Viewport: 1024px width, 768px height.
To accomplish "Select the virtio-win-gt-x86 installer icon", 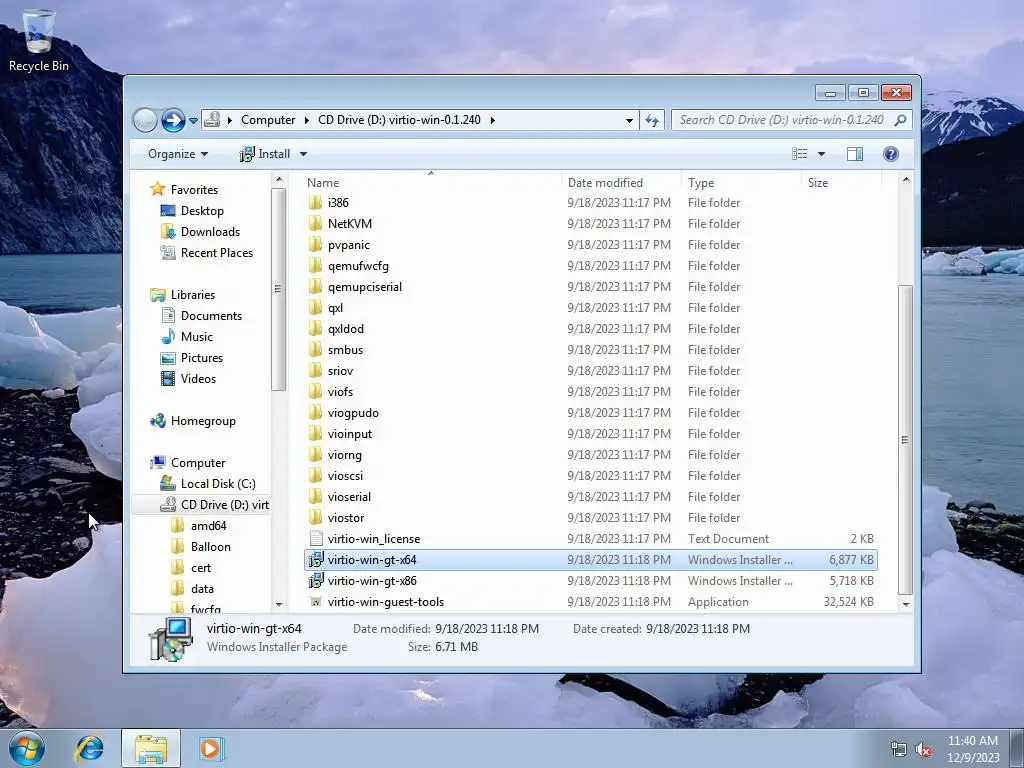I will [315, 581].
